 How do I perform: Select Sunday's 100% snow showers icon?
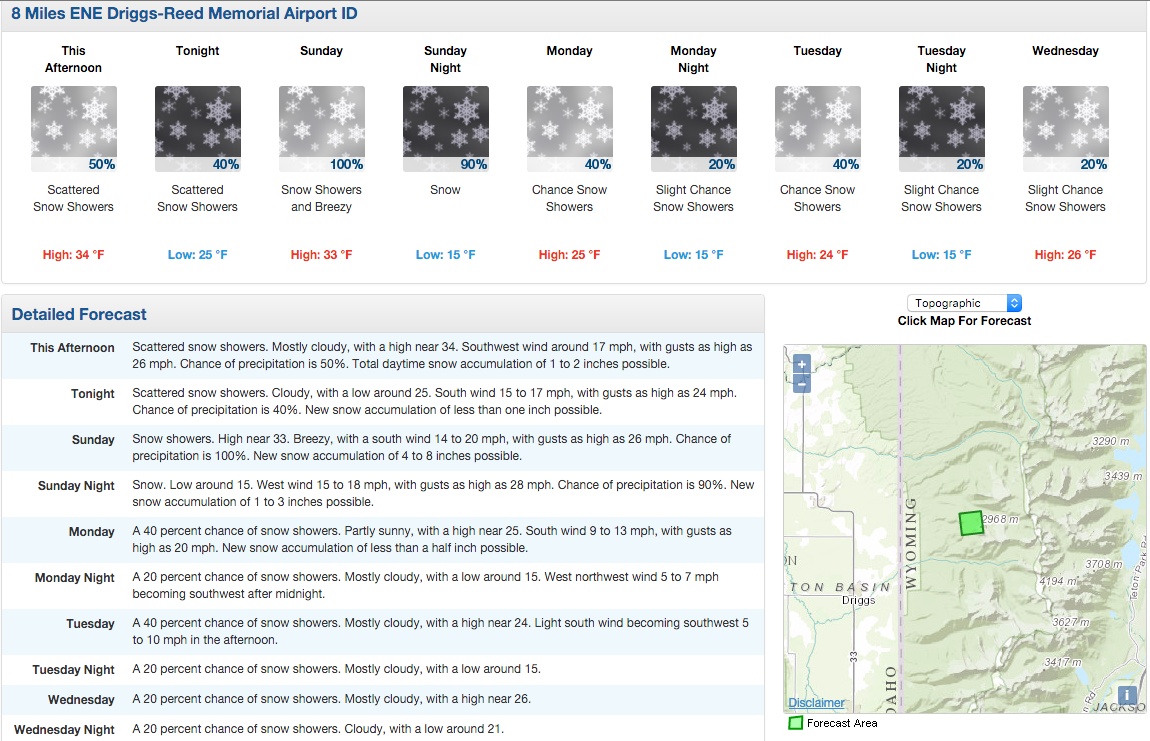pos(321,129)
